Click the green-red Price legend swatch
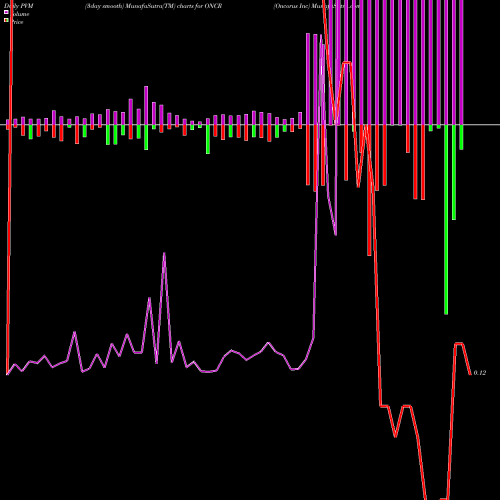The width and height of the screenshot is (500, 500). coord(6,20)
